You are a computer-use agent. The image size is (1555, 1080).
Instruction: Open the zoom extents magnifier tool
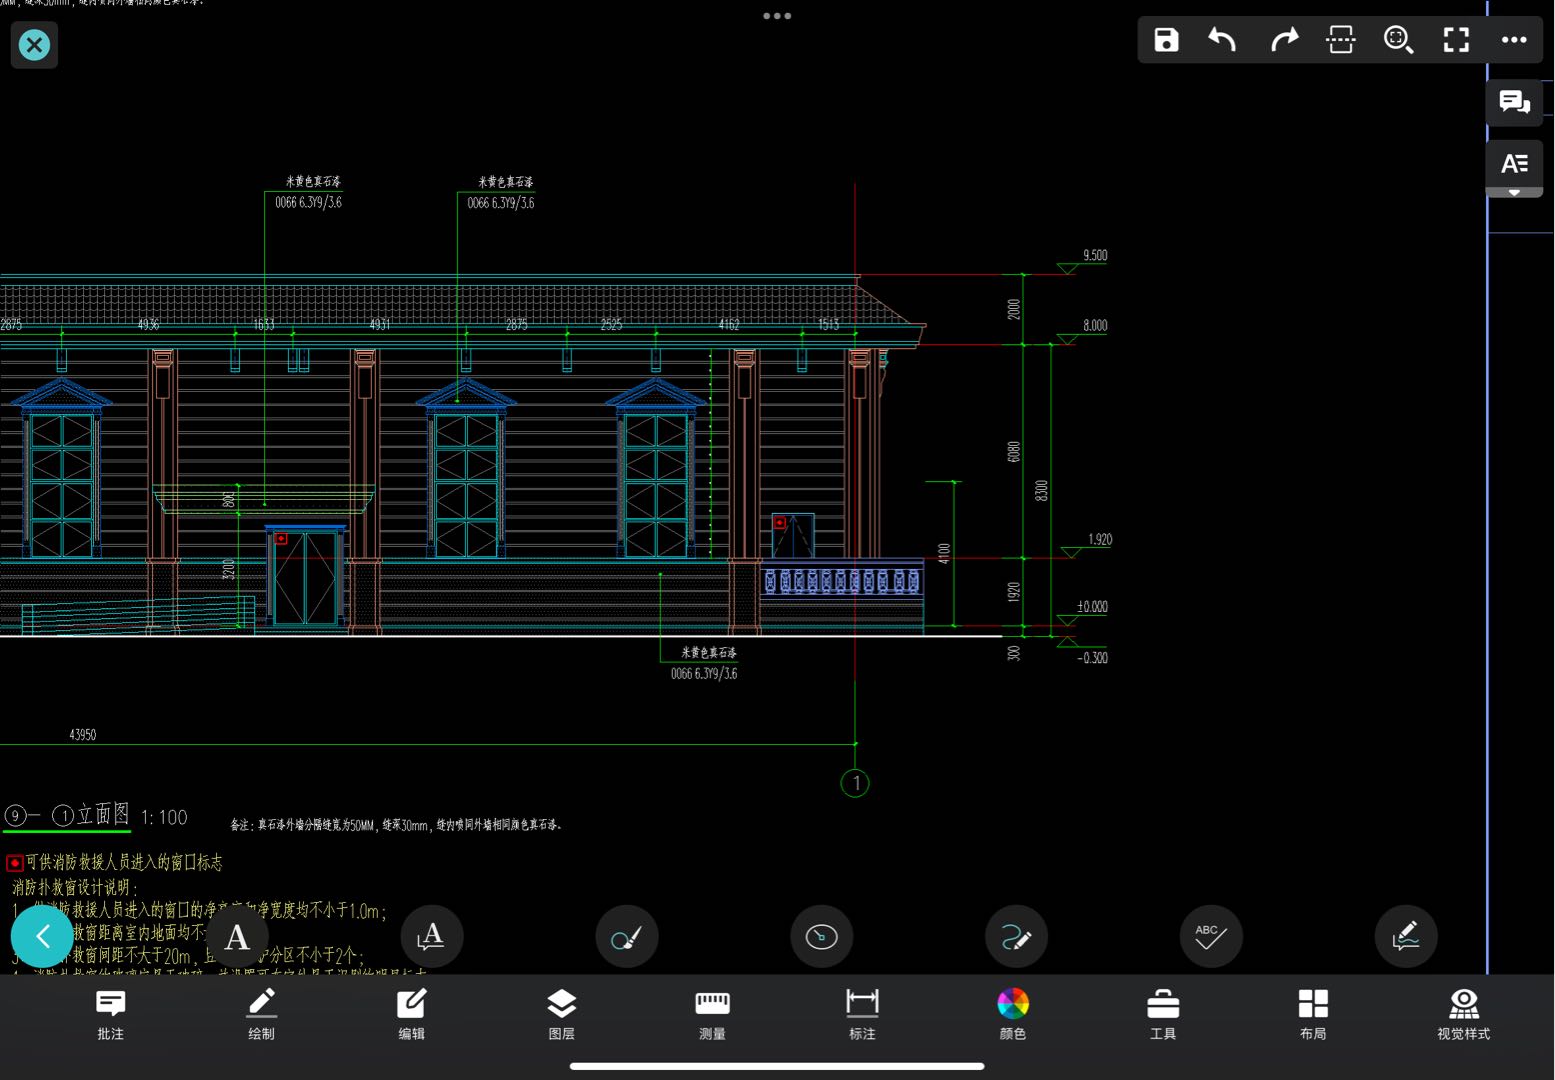[x=1398, y=40]
